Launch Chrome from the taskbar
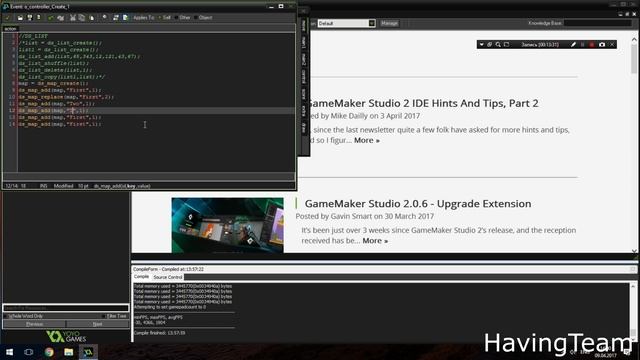This screenshot has width=640, height=360. (x=49, y=352)
